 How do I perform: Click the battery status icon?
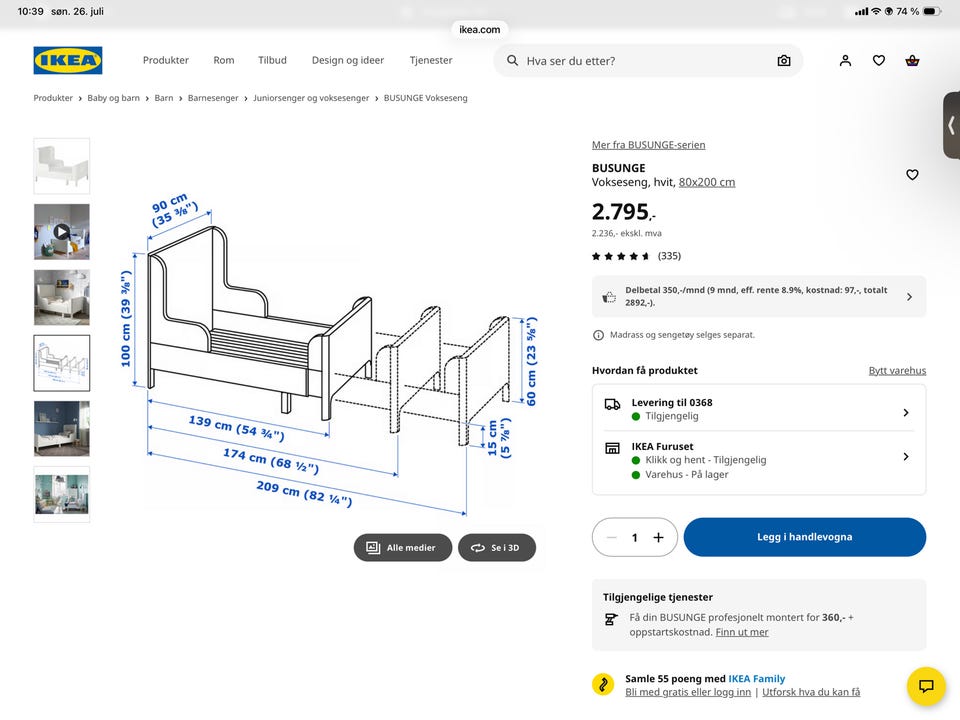coord(932,11)
